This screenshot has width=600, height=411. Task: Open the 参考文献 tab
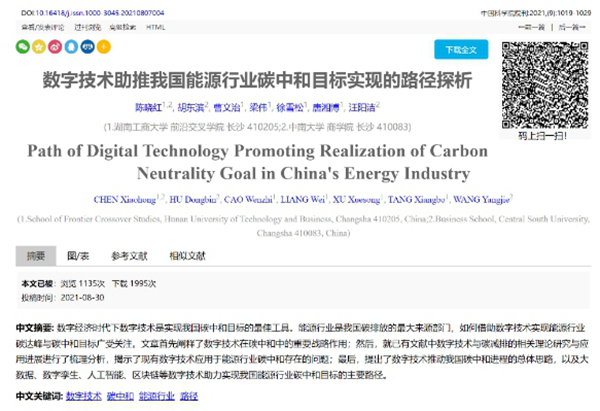(x=128, y=255)
